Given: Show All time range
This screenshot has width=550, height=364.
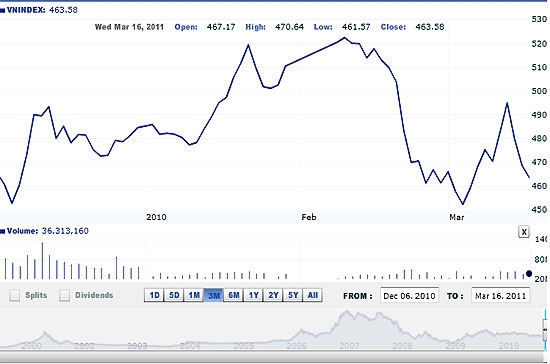Looking at the screenshot, I should 313,295.
